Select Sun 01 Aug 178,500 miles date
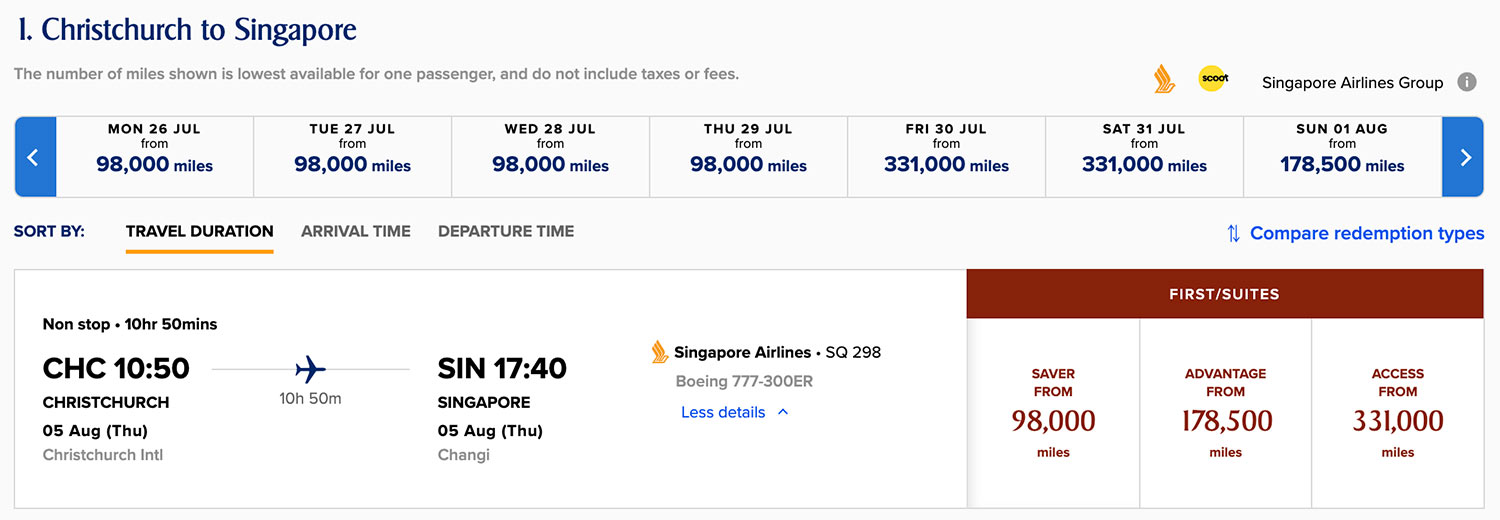 pyautogui.click(x=1342, y=157)
